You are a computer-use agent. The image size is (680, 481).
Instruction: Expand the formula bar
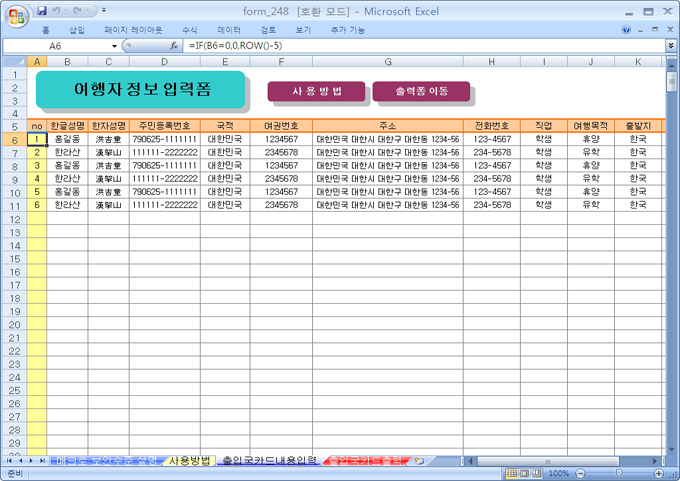coord(670,46)
